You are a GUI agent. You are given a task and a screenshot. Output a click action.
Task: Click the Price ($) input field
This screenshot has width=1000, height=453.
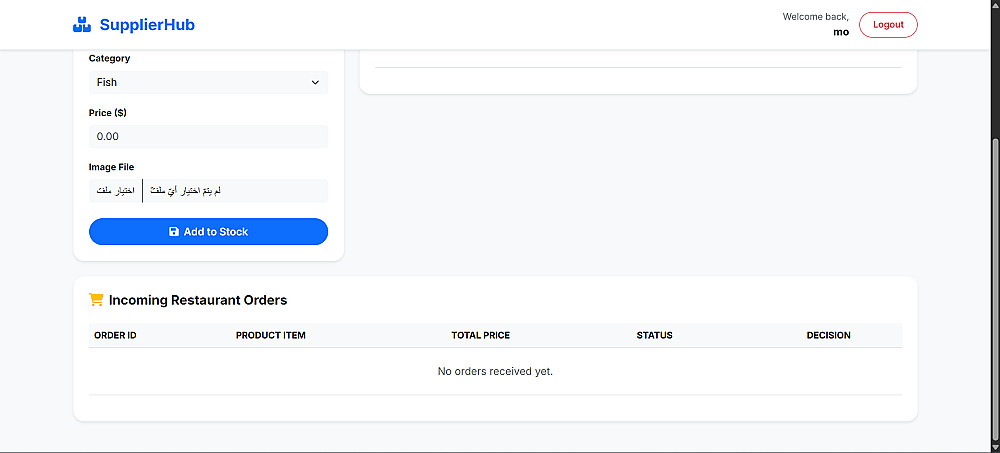click(x=208, y=137)
